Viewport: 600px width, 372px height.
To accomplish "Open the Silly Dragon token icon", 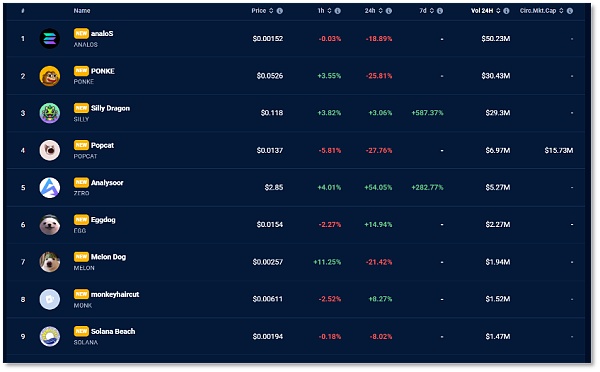I will click(50, 113).
